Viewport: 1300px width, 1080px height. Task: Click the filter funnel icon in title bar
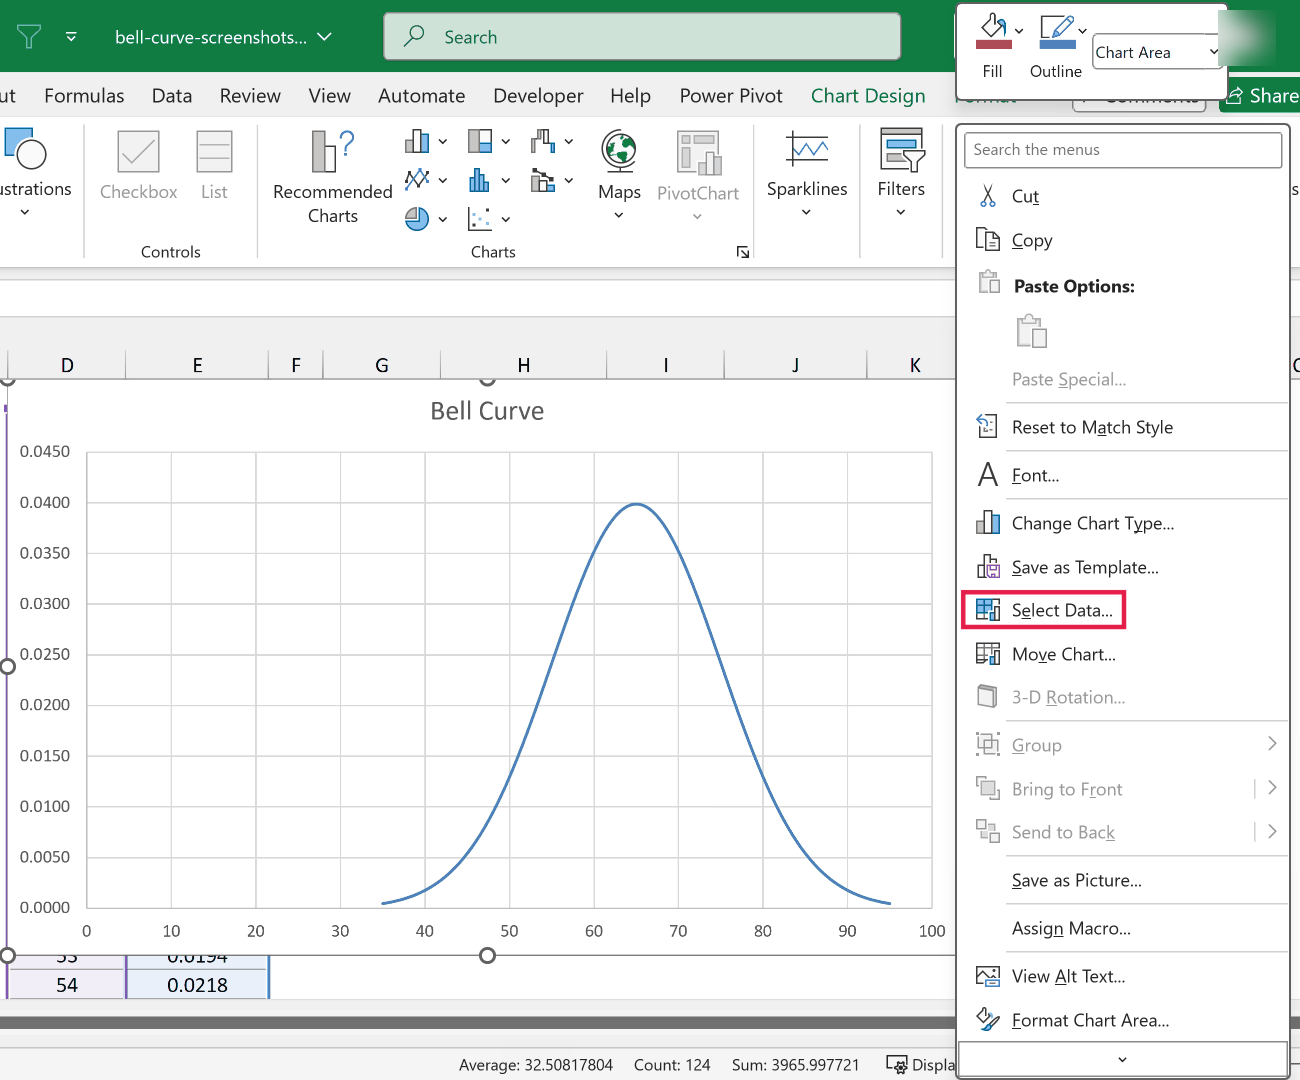(x=29, y=37)
